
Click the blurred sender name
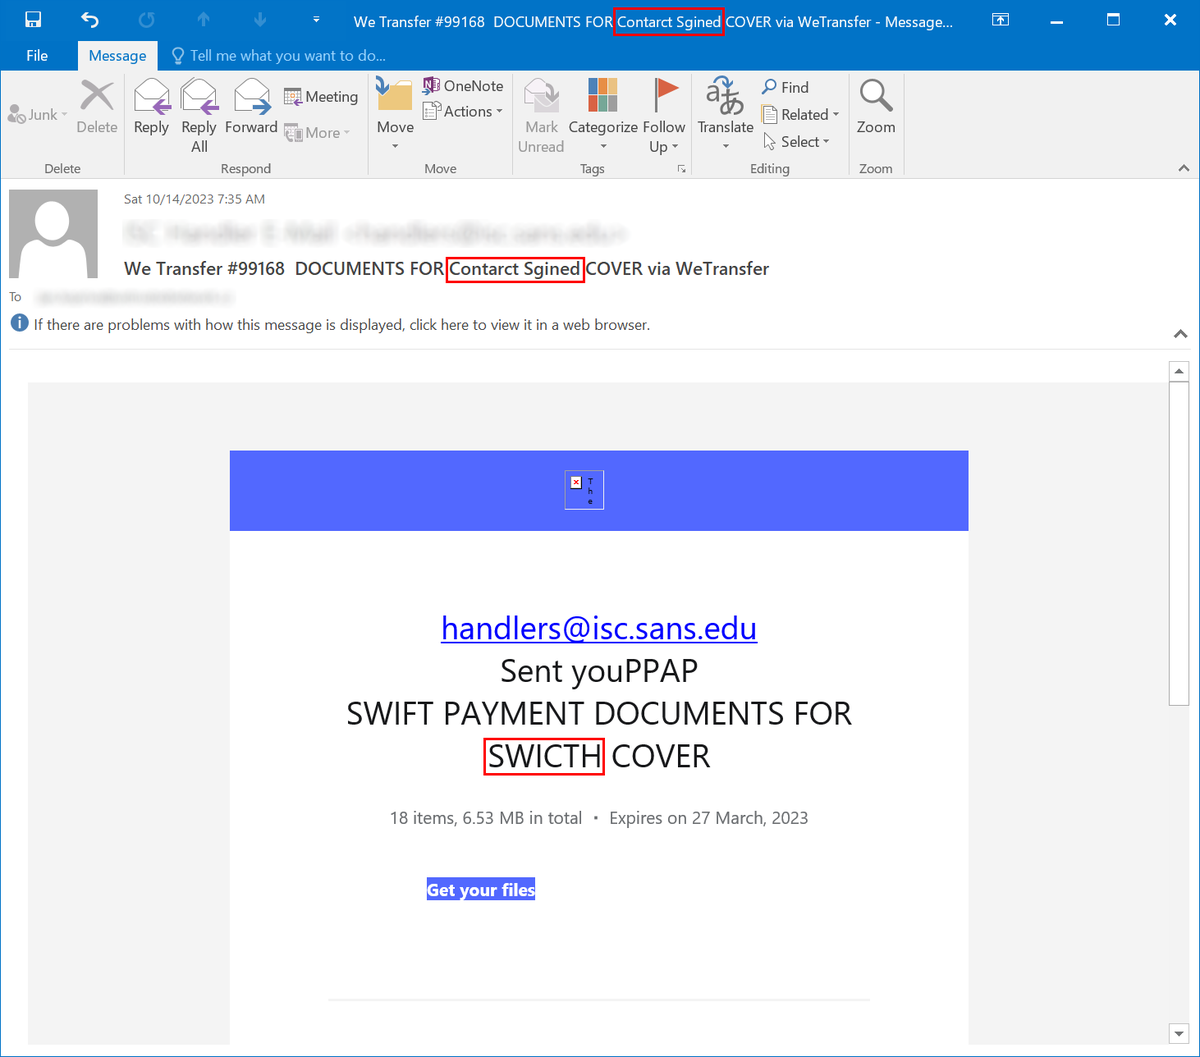tap(376, 234)
